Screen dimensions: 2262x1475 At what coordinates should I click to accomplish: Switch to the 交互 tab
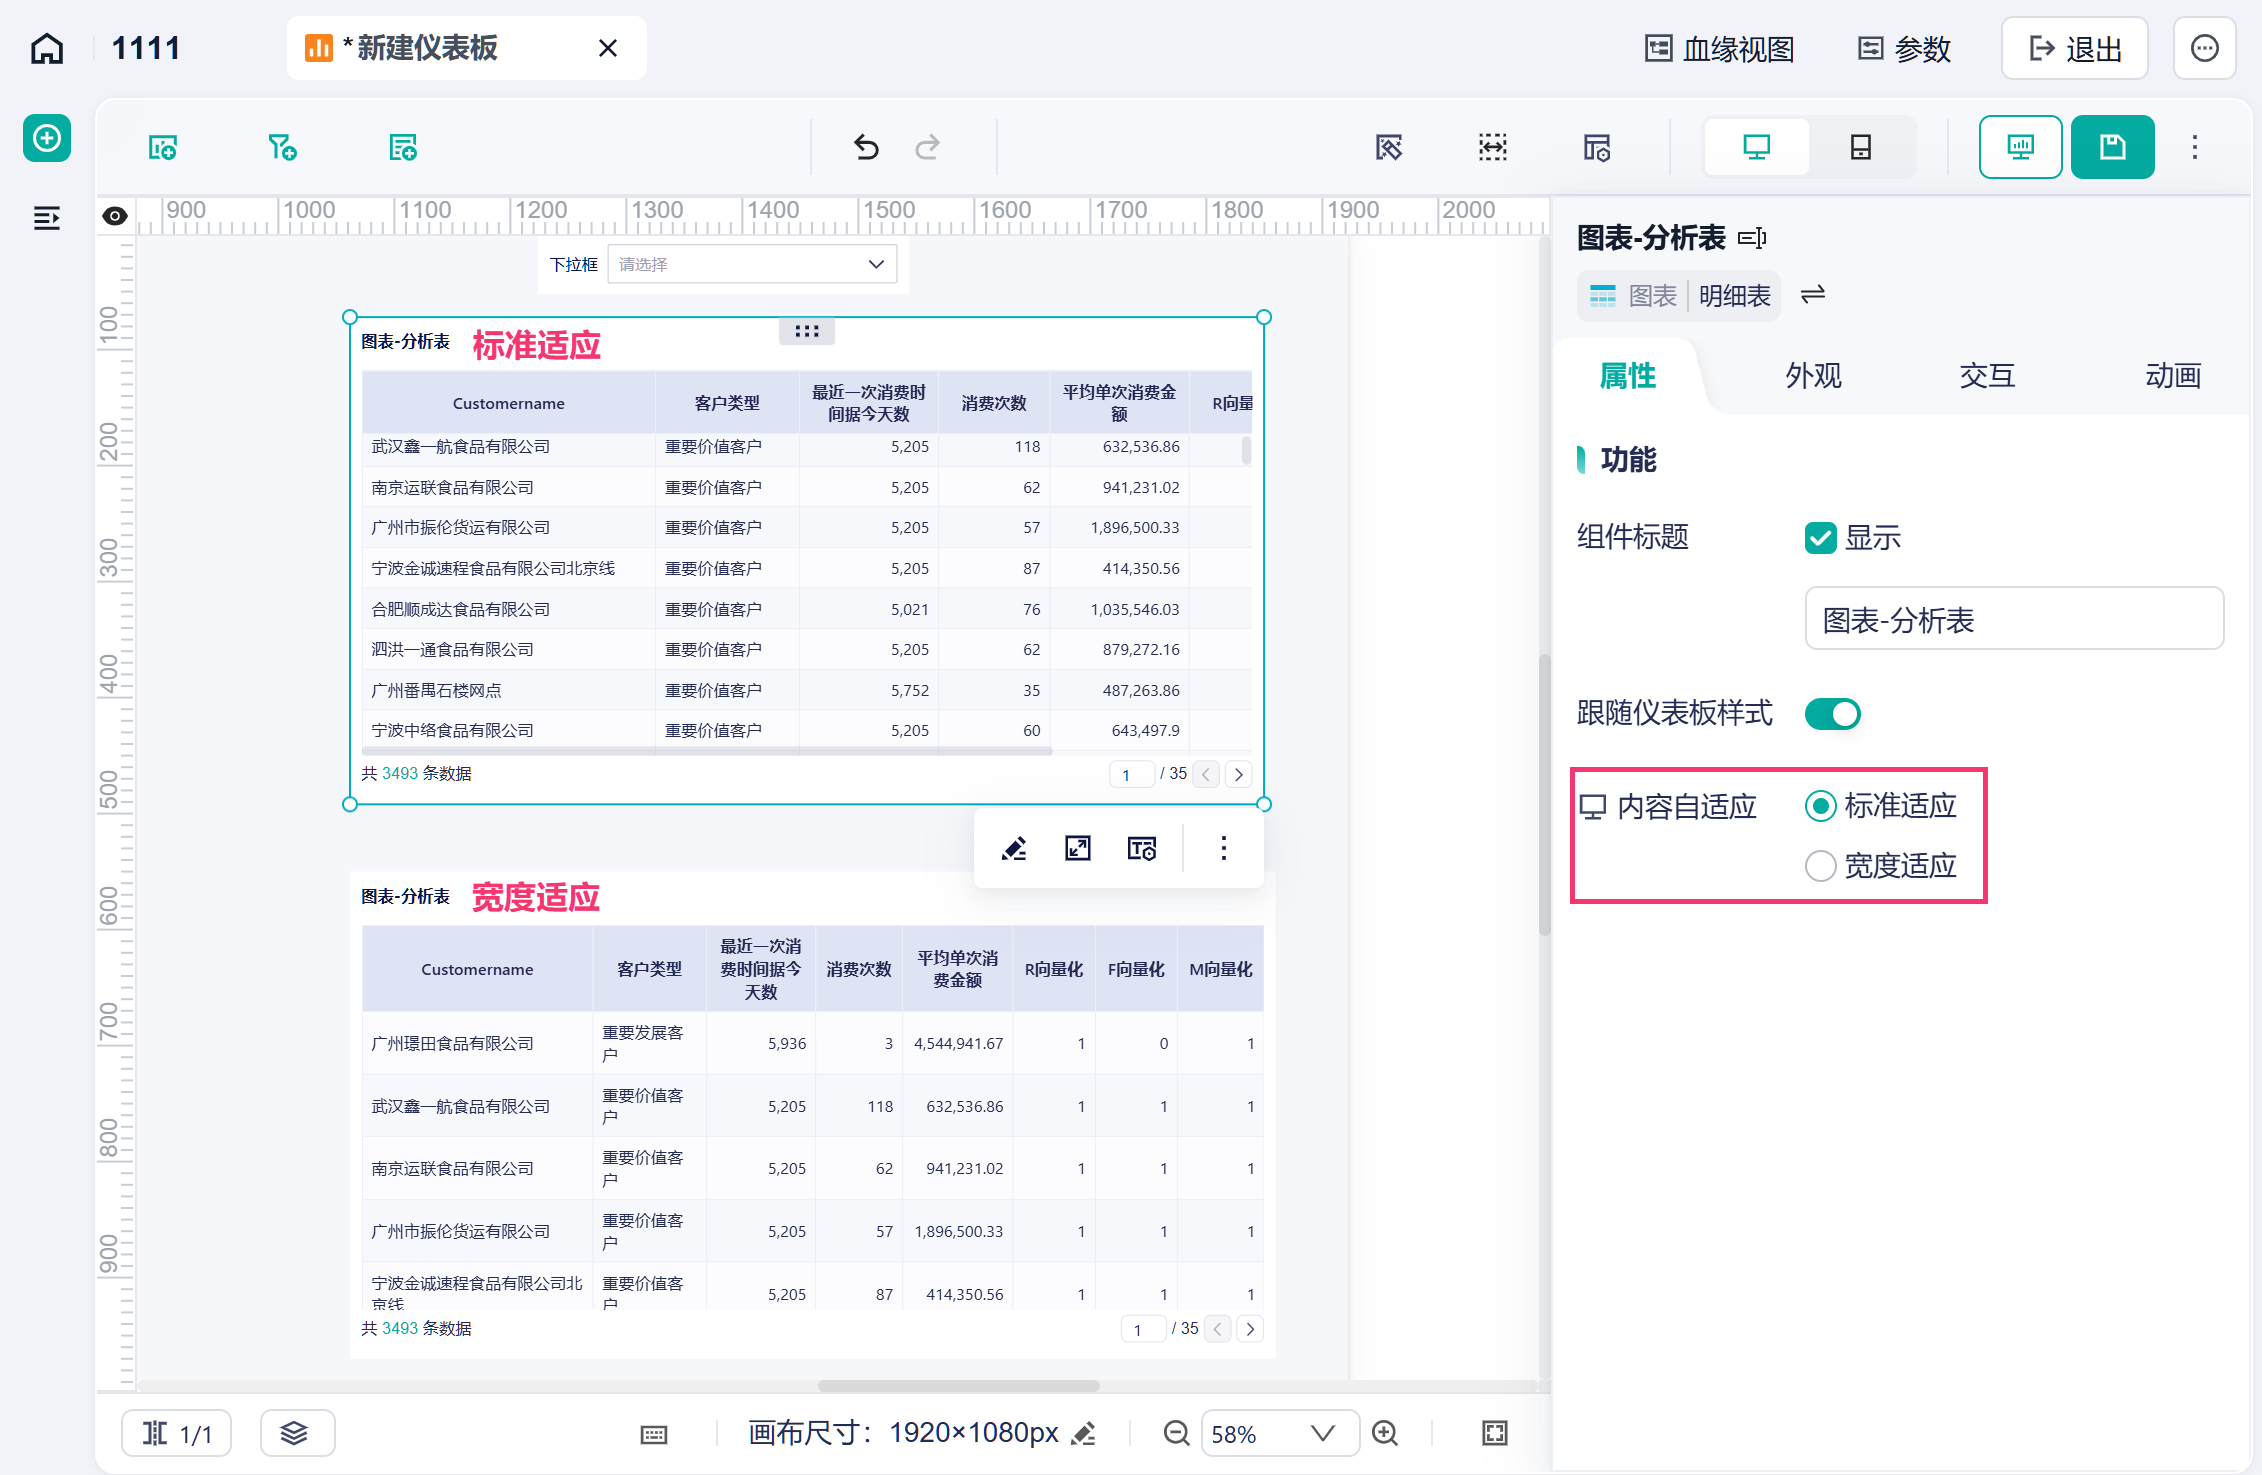(x=1987, y=376)
